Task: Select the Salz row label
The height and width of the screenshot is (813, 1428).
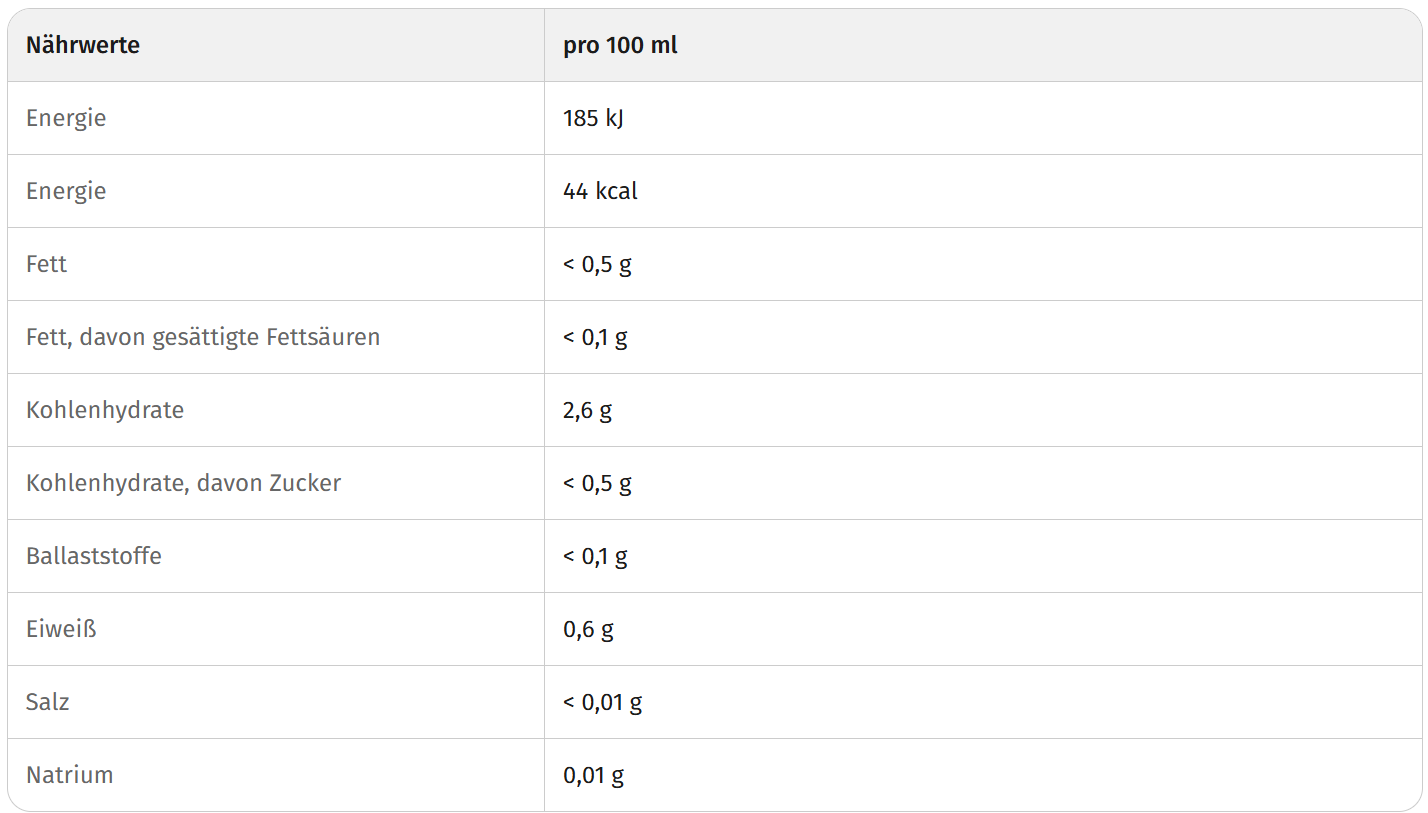Action: coord(48,702)
